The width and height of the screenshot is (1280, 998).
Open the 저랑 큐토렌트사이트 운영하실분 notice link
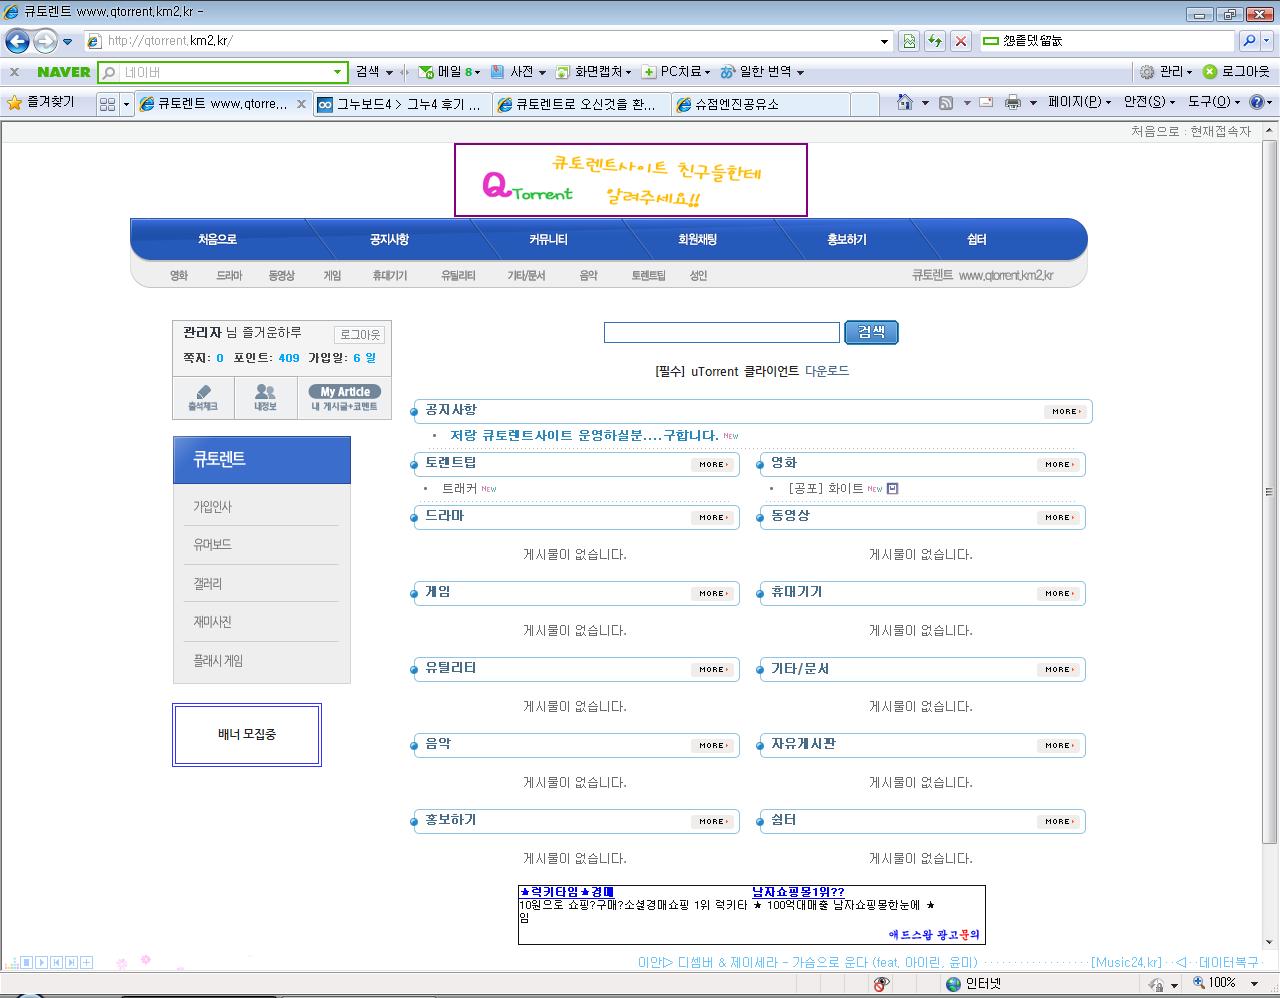pyautogui.click(x=584, y=436)
